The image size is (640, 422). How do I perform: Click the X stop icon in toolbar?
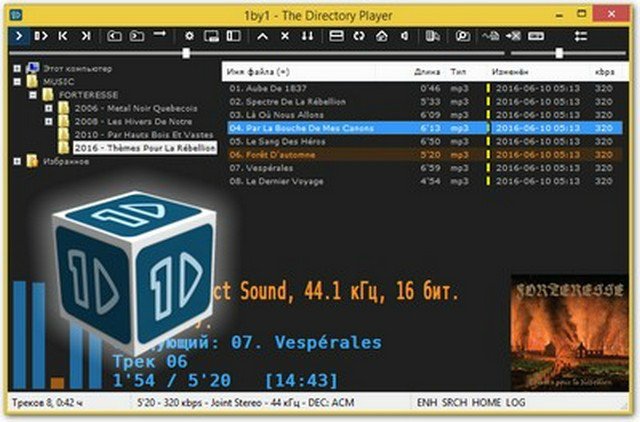point(285,36)
